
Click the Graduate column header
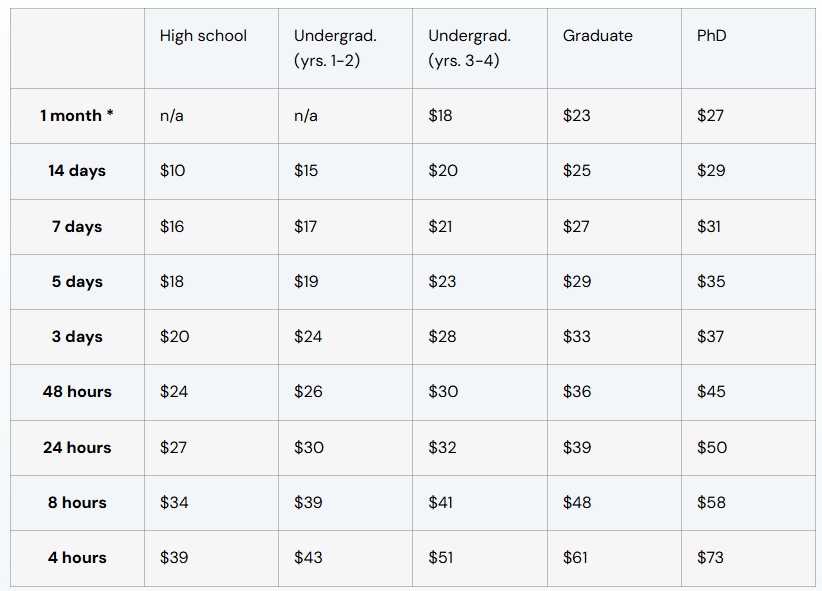pos(598,36)
